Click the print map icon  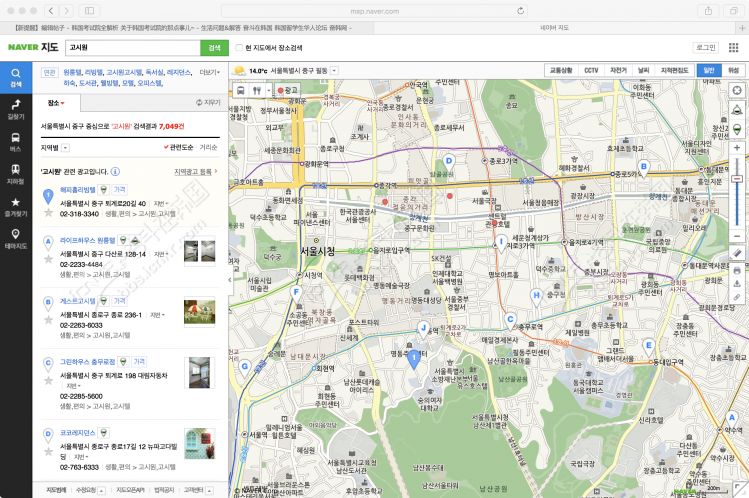tap(737, 271)
